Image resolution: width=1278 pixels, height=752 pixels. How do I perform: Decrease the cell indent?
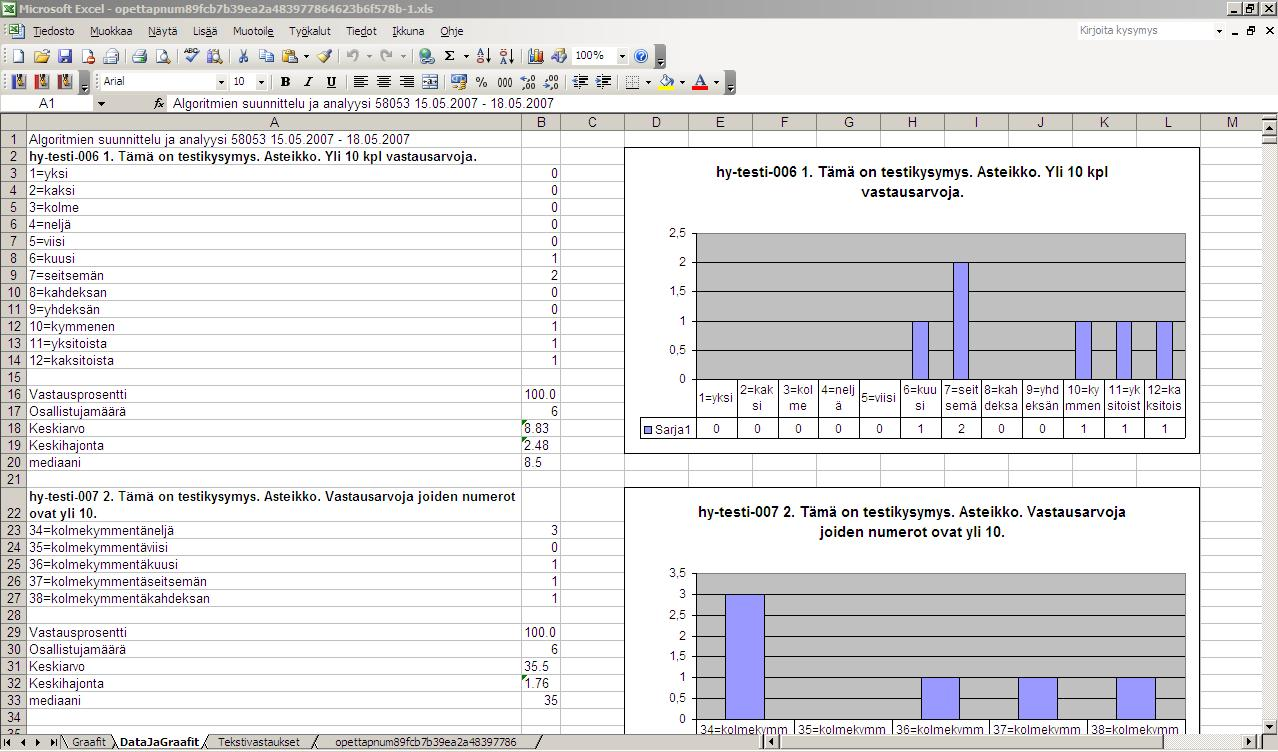coord(580,82)
